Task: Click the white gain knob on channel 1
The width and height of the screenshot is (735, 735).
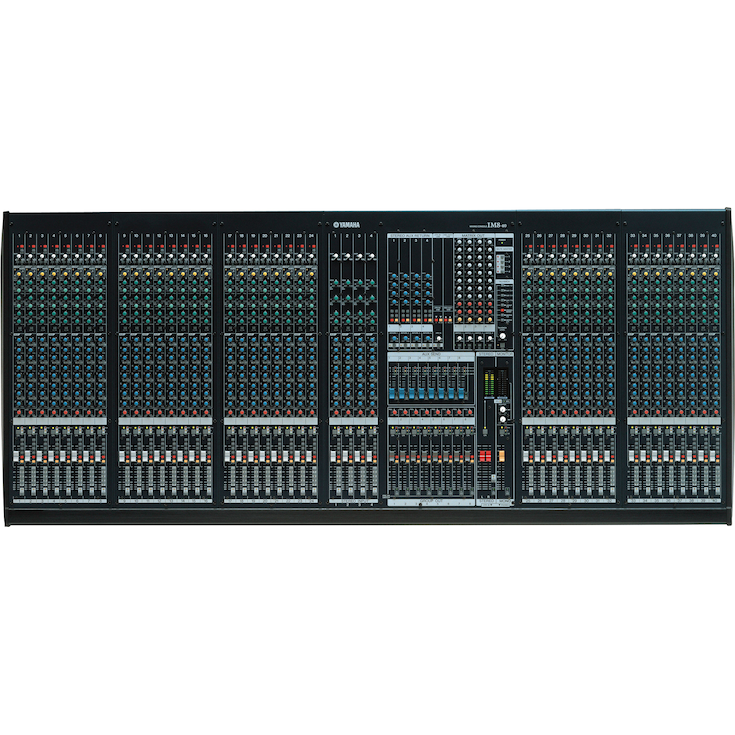Action: point(21,258)
